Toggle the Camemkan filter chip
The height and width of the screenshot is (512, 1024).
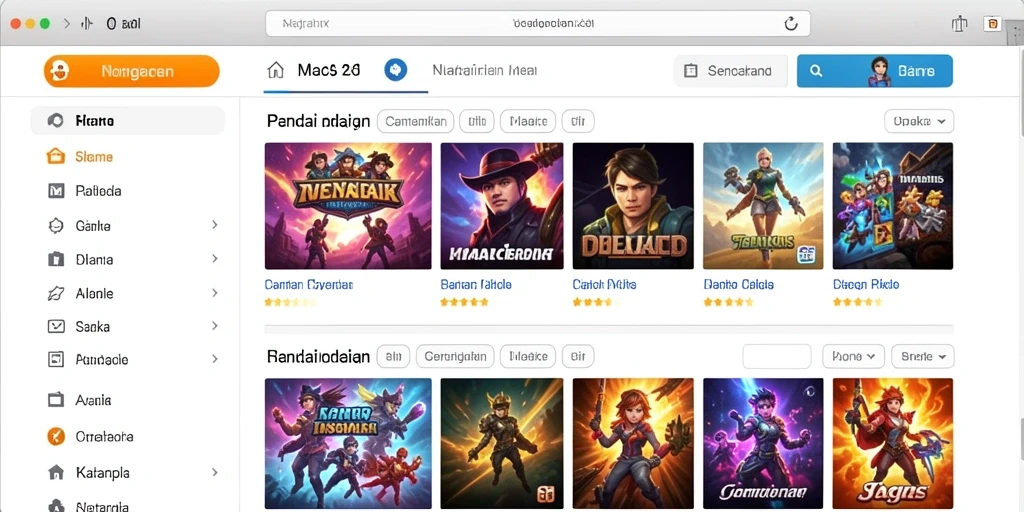(x=415, y=121)
